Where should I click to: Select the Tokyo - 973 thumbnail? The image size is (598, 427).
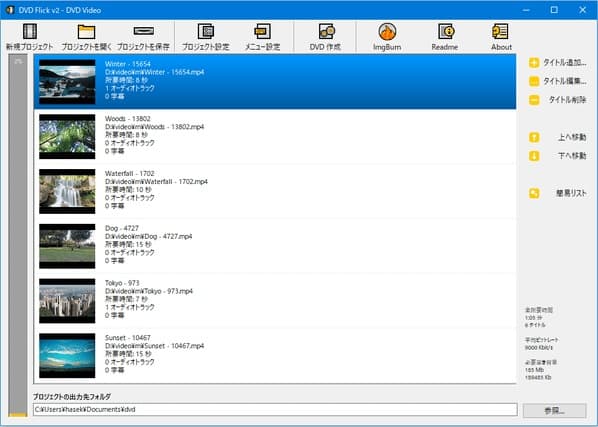click(67, 301)
